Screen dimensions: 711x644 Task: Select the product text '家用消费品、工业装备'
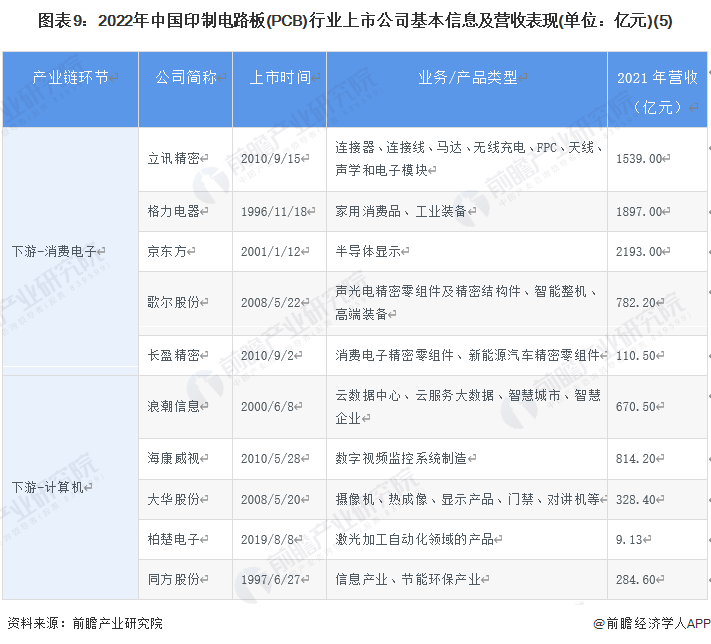click(401, 211)
